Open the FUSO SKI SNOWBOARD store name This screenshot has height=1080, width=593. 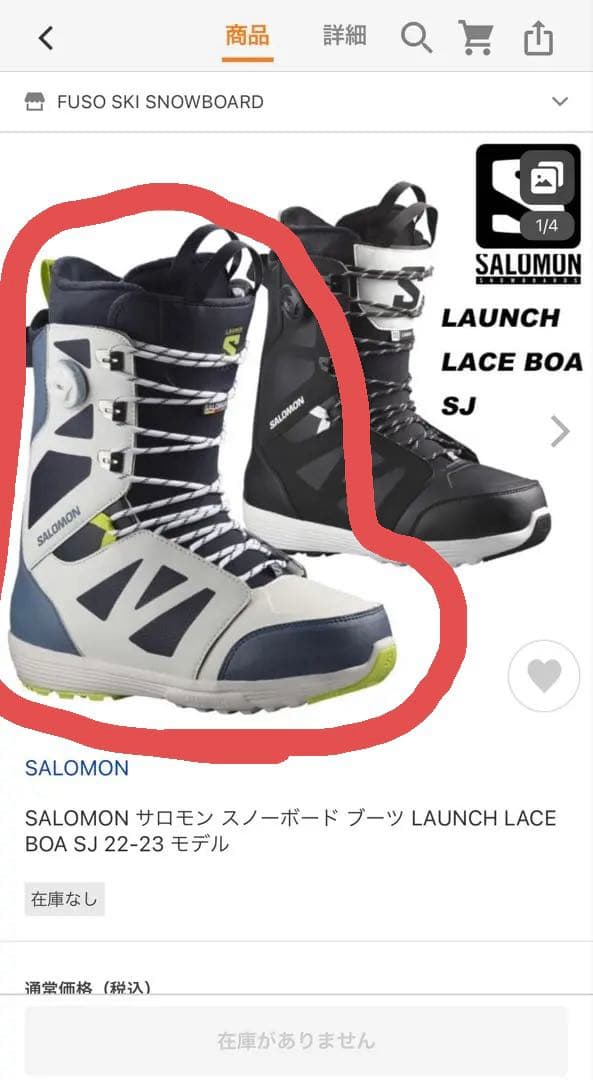(160, 102)
